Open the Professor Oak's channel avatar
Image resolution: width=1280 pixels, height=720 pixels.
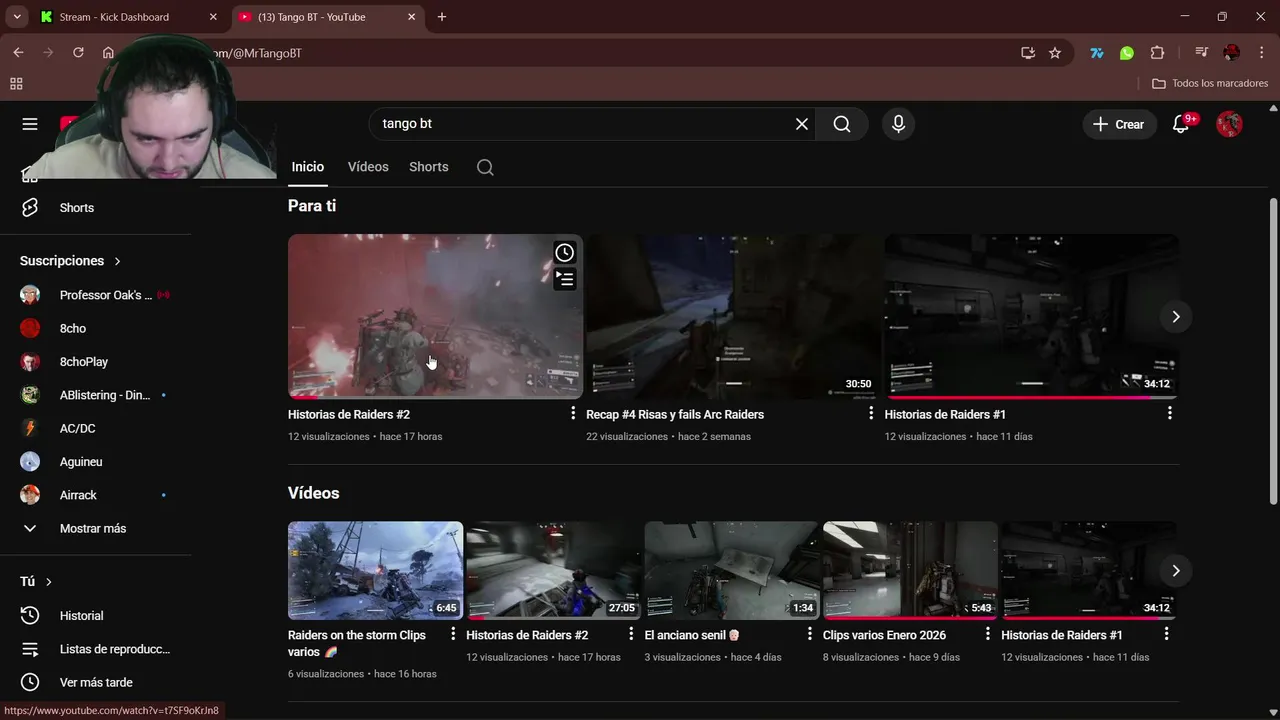coord(30,295)
